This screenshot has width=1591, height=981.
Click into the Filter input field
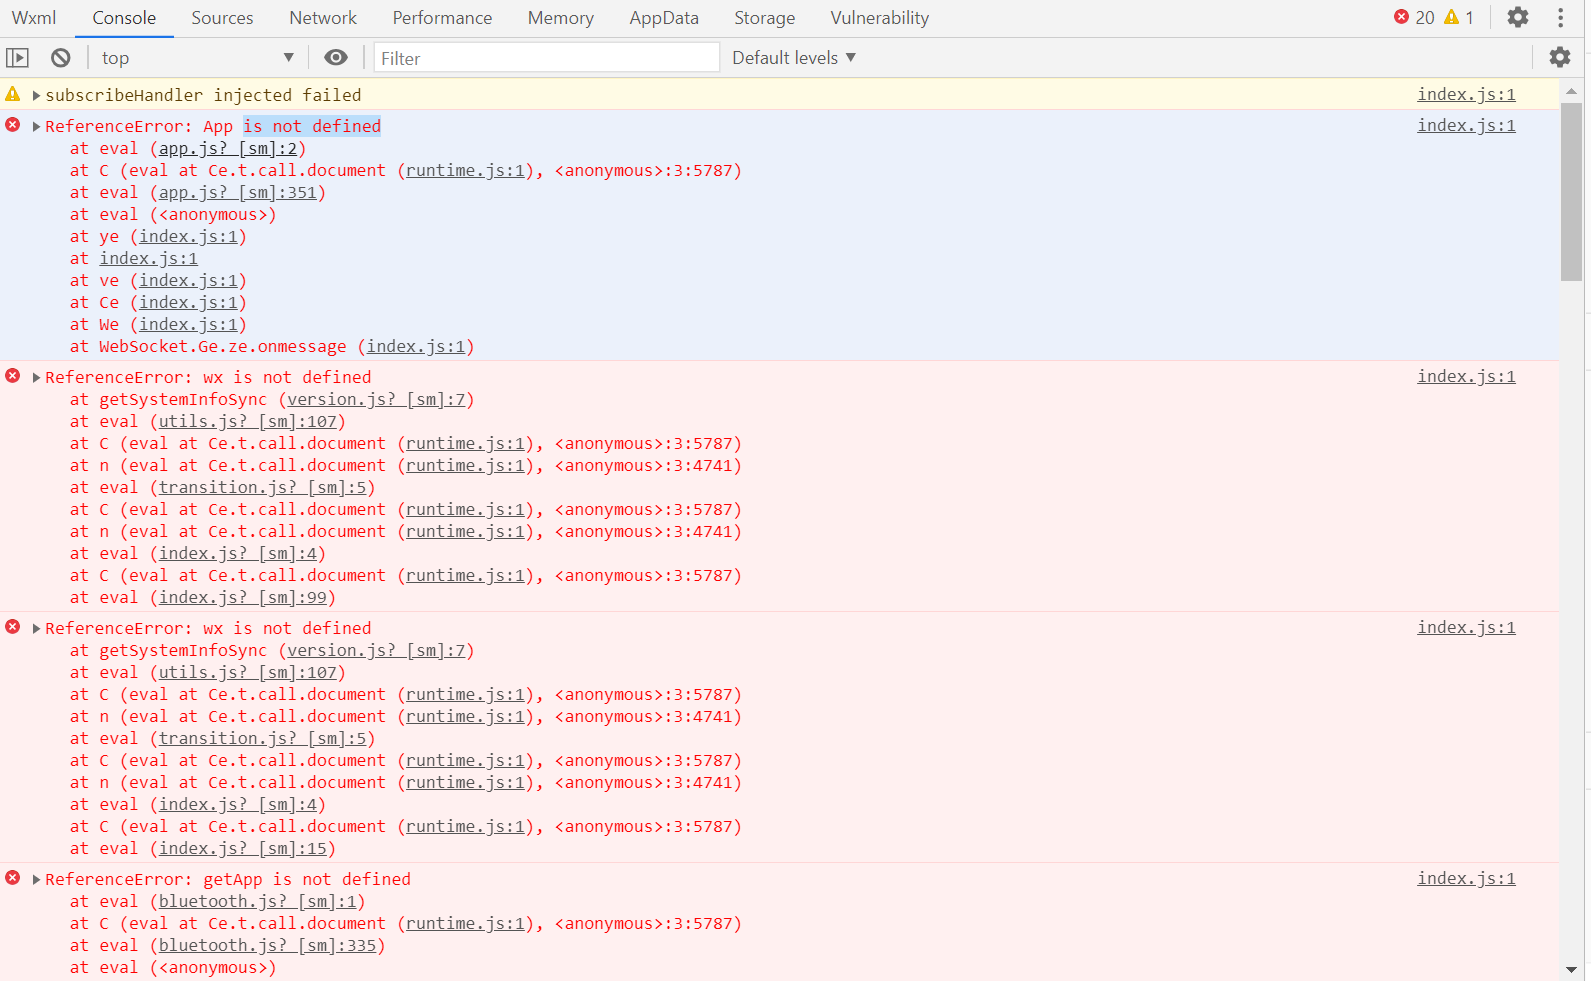pyautogui.click(x=547, y=58)
